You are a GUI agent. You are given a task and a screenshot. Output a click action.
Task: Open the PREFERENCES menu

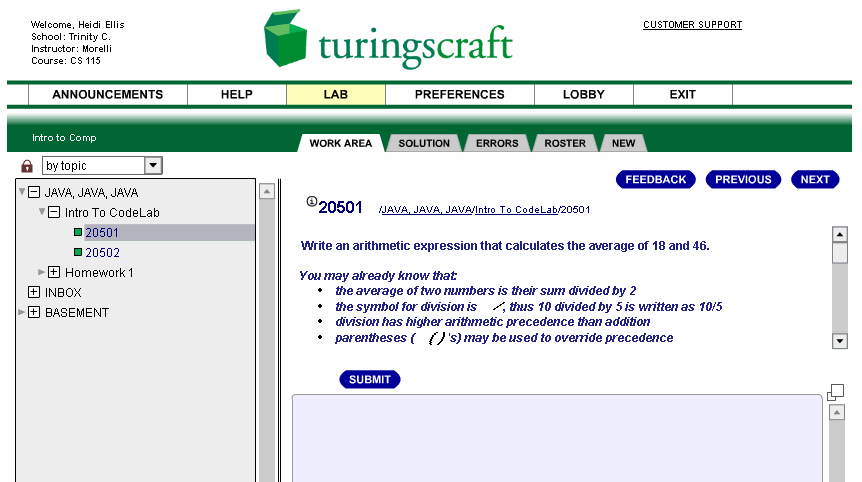(459, 95)
